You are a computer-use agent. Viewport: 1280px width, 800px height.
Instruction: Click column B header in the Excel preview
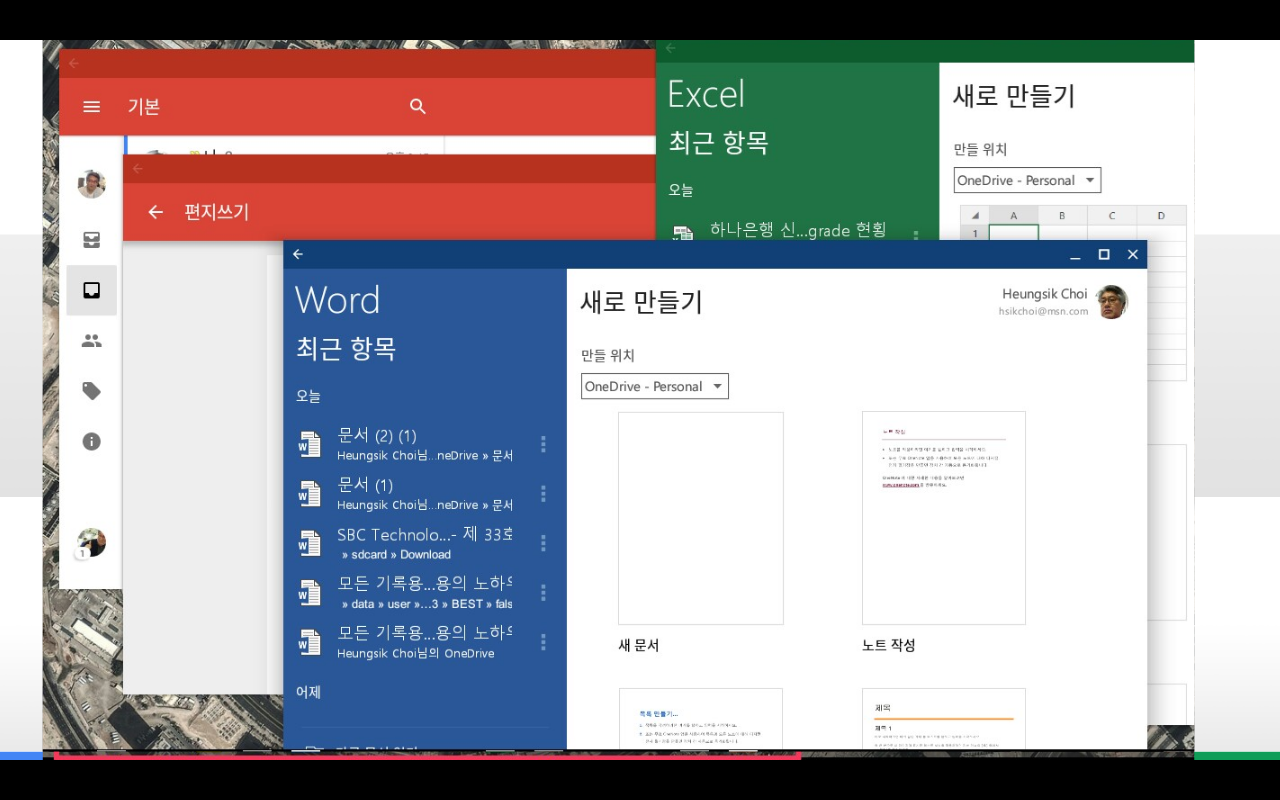tap(1062, 215)
